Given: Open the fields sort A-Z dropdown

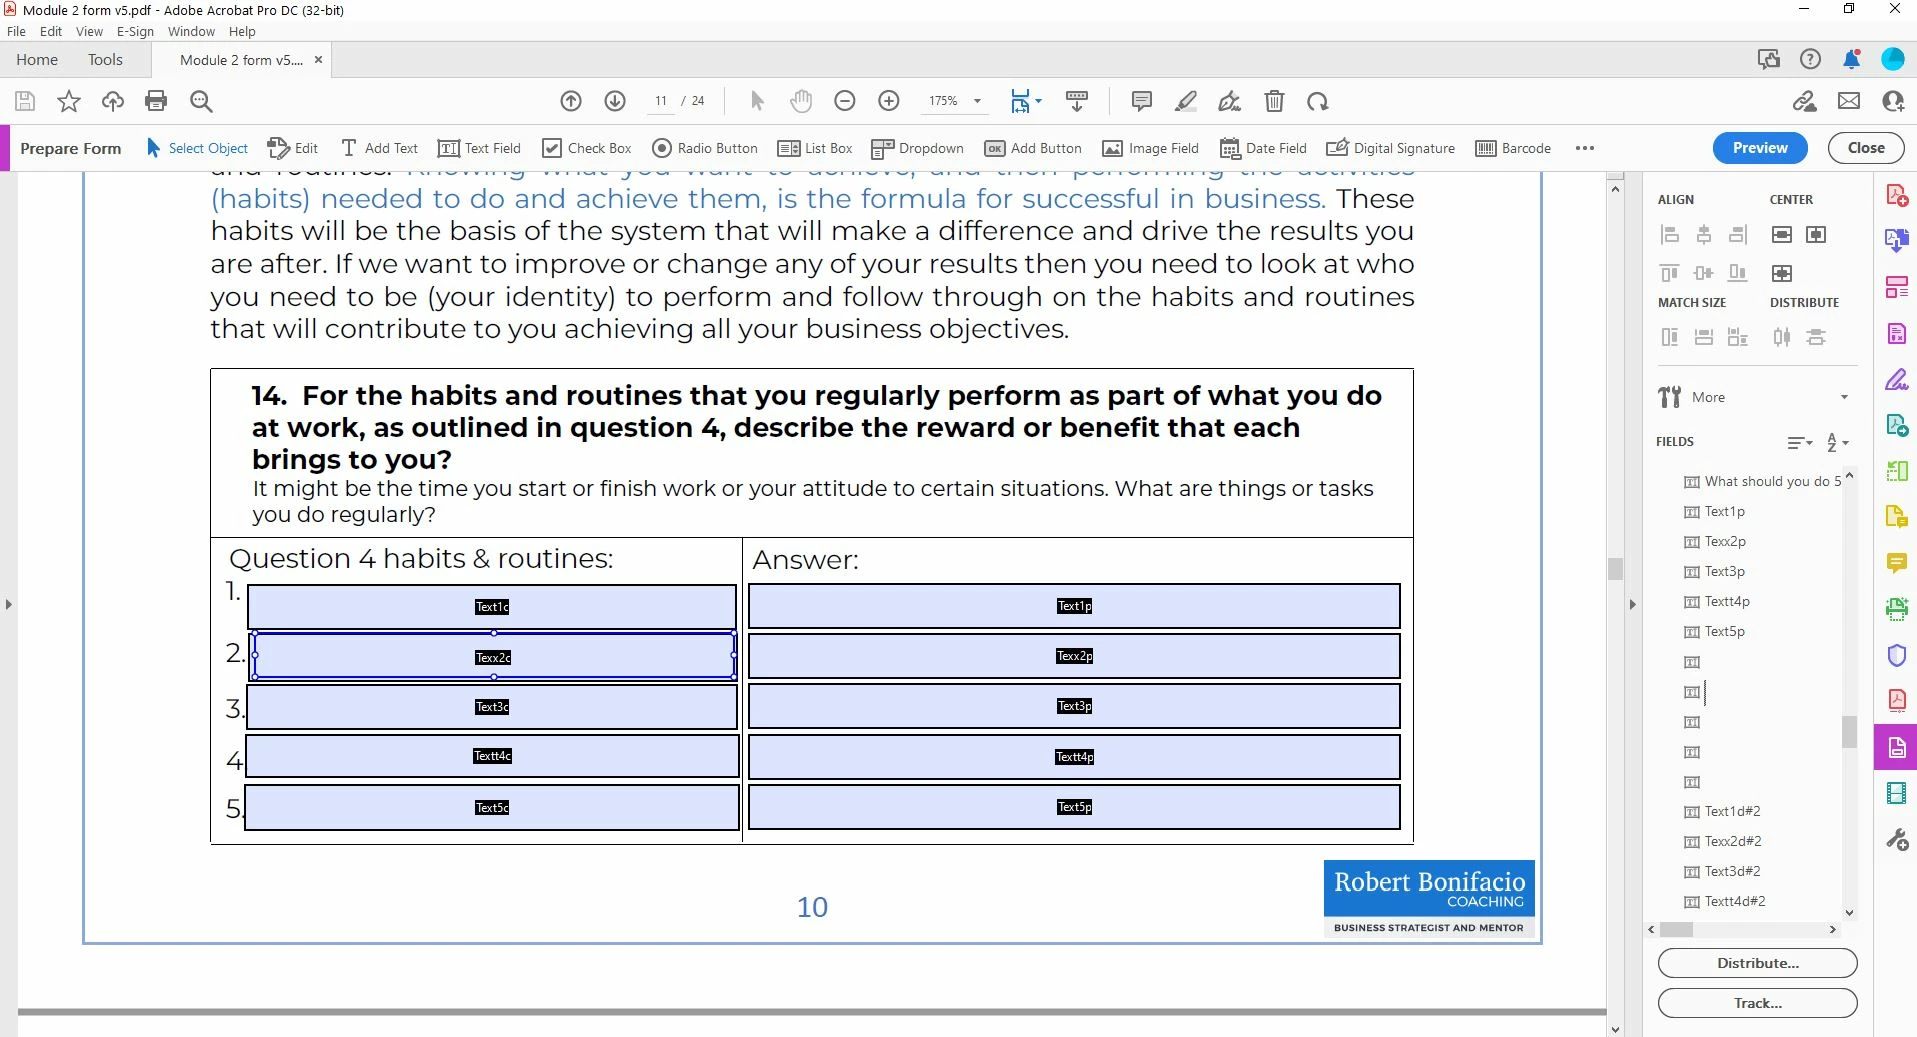Looking at the screenshot, I should click(1837, 442).
